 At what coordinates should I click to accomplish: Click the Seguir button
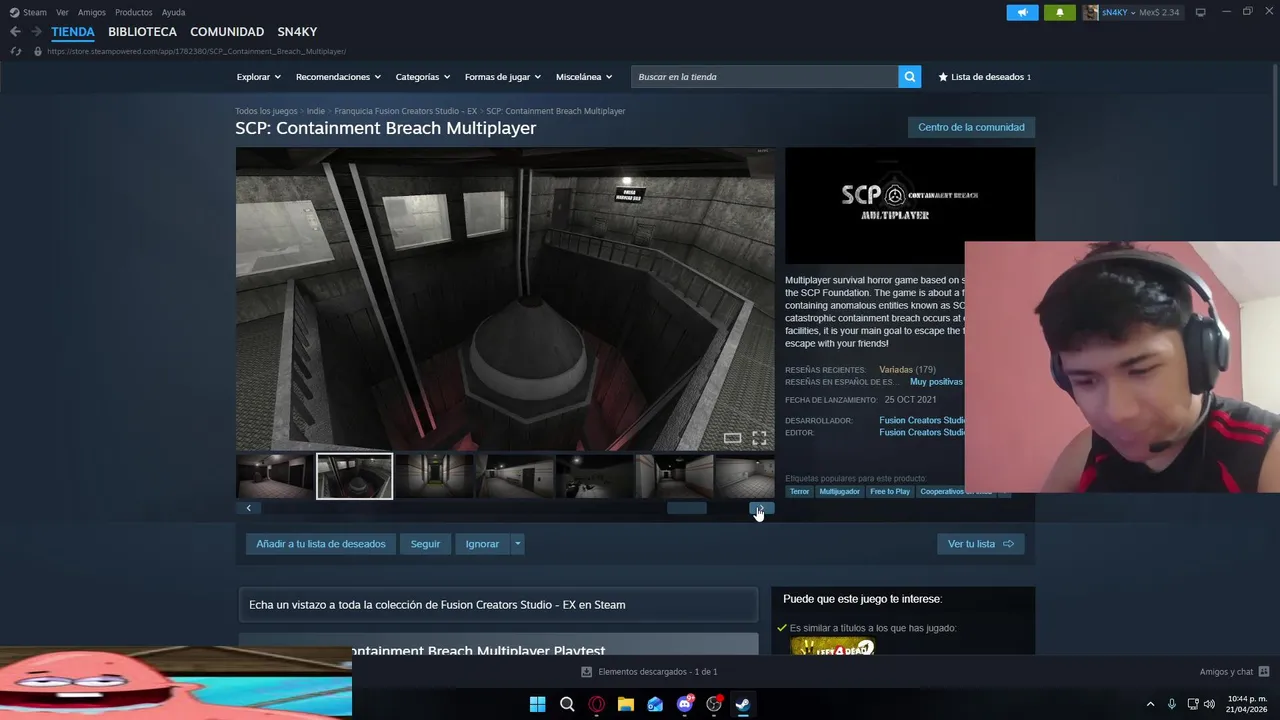click(425, 544)
